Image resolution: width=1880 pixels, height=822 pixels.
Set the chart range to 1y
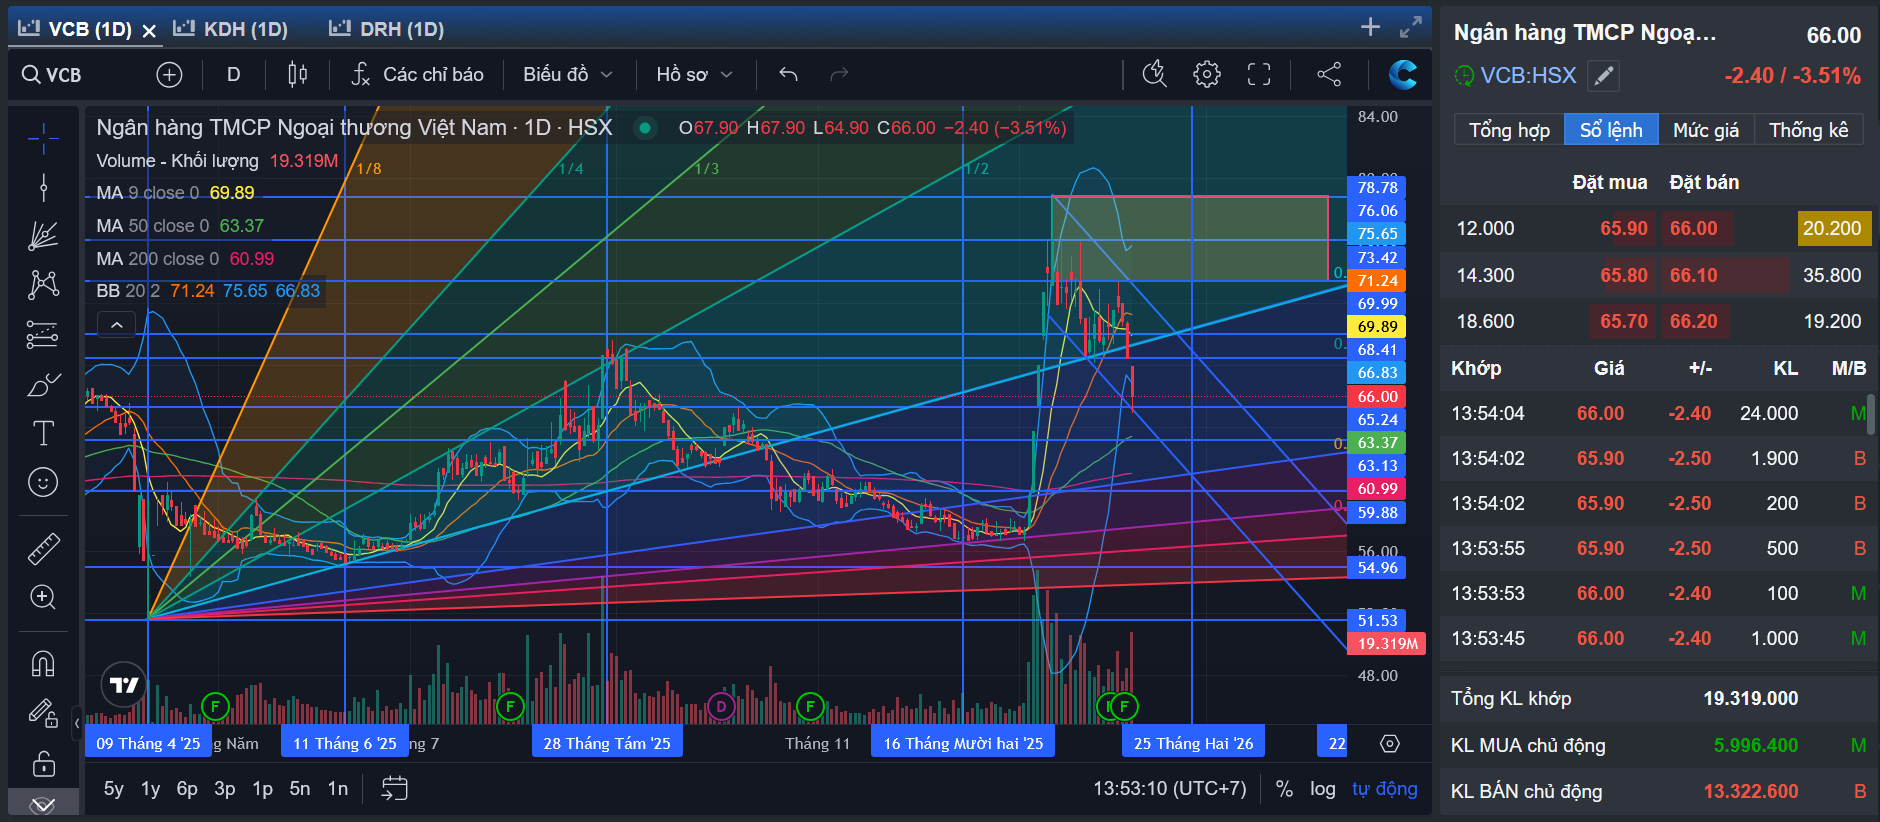(151, 789)
